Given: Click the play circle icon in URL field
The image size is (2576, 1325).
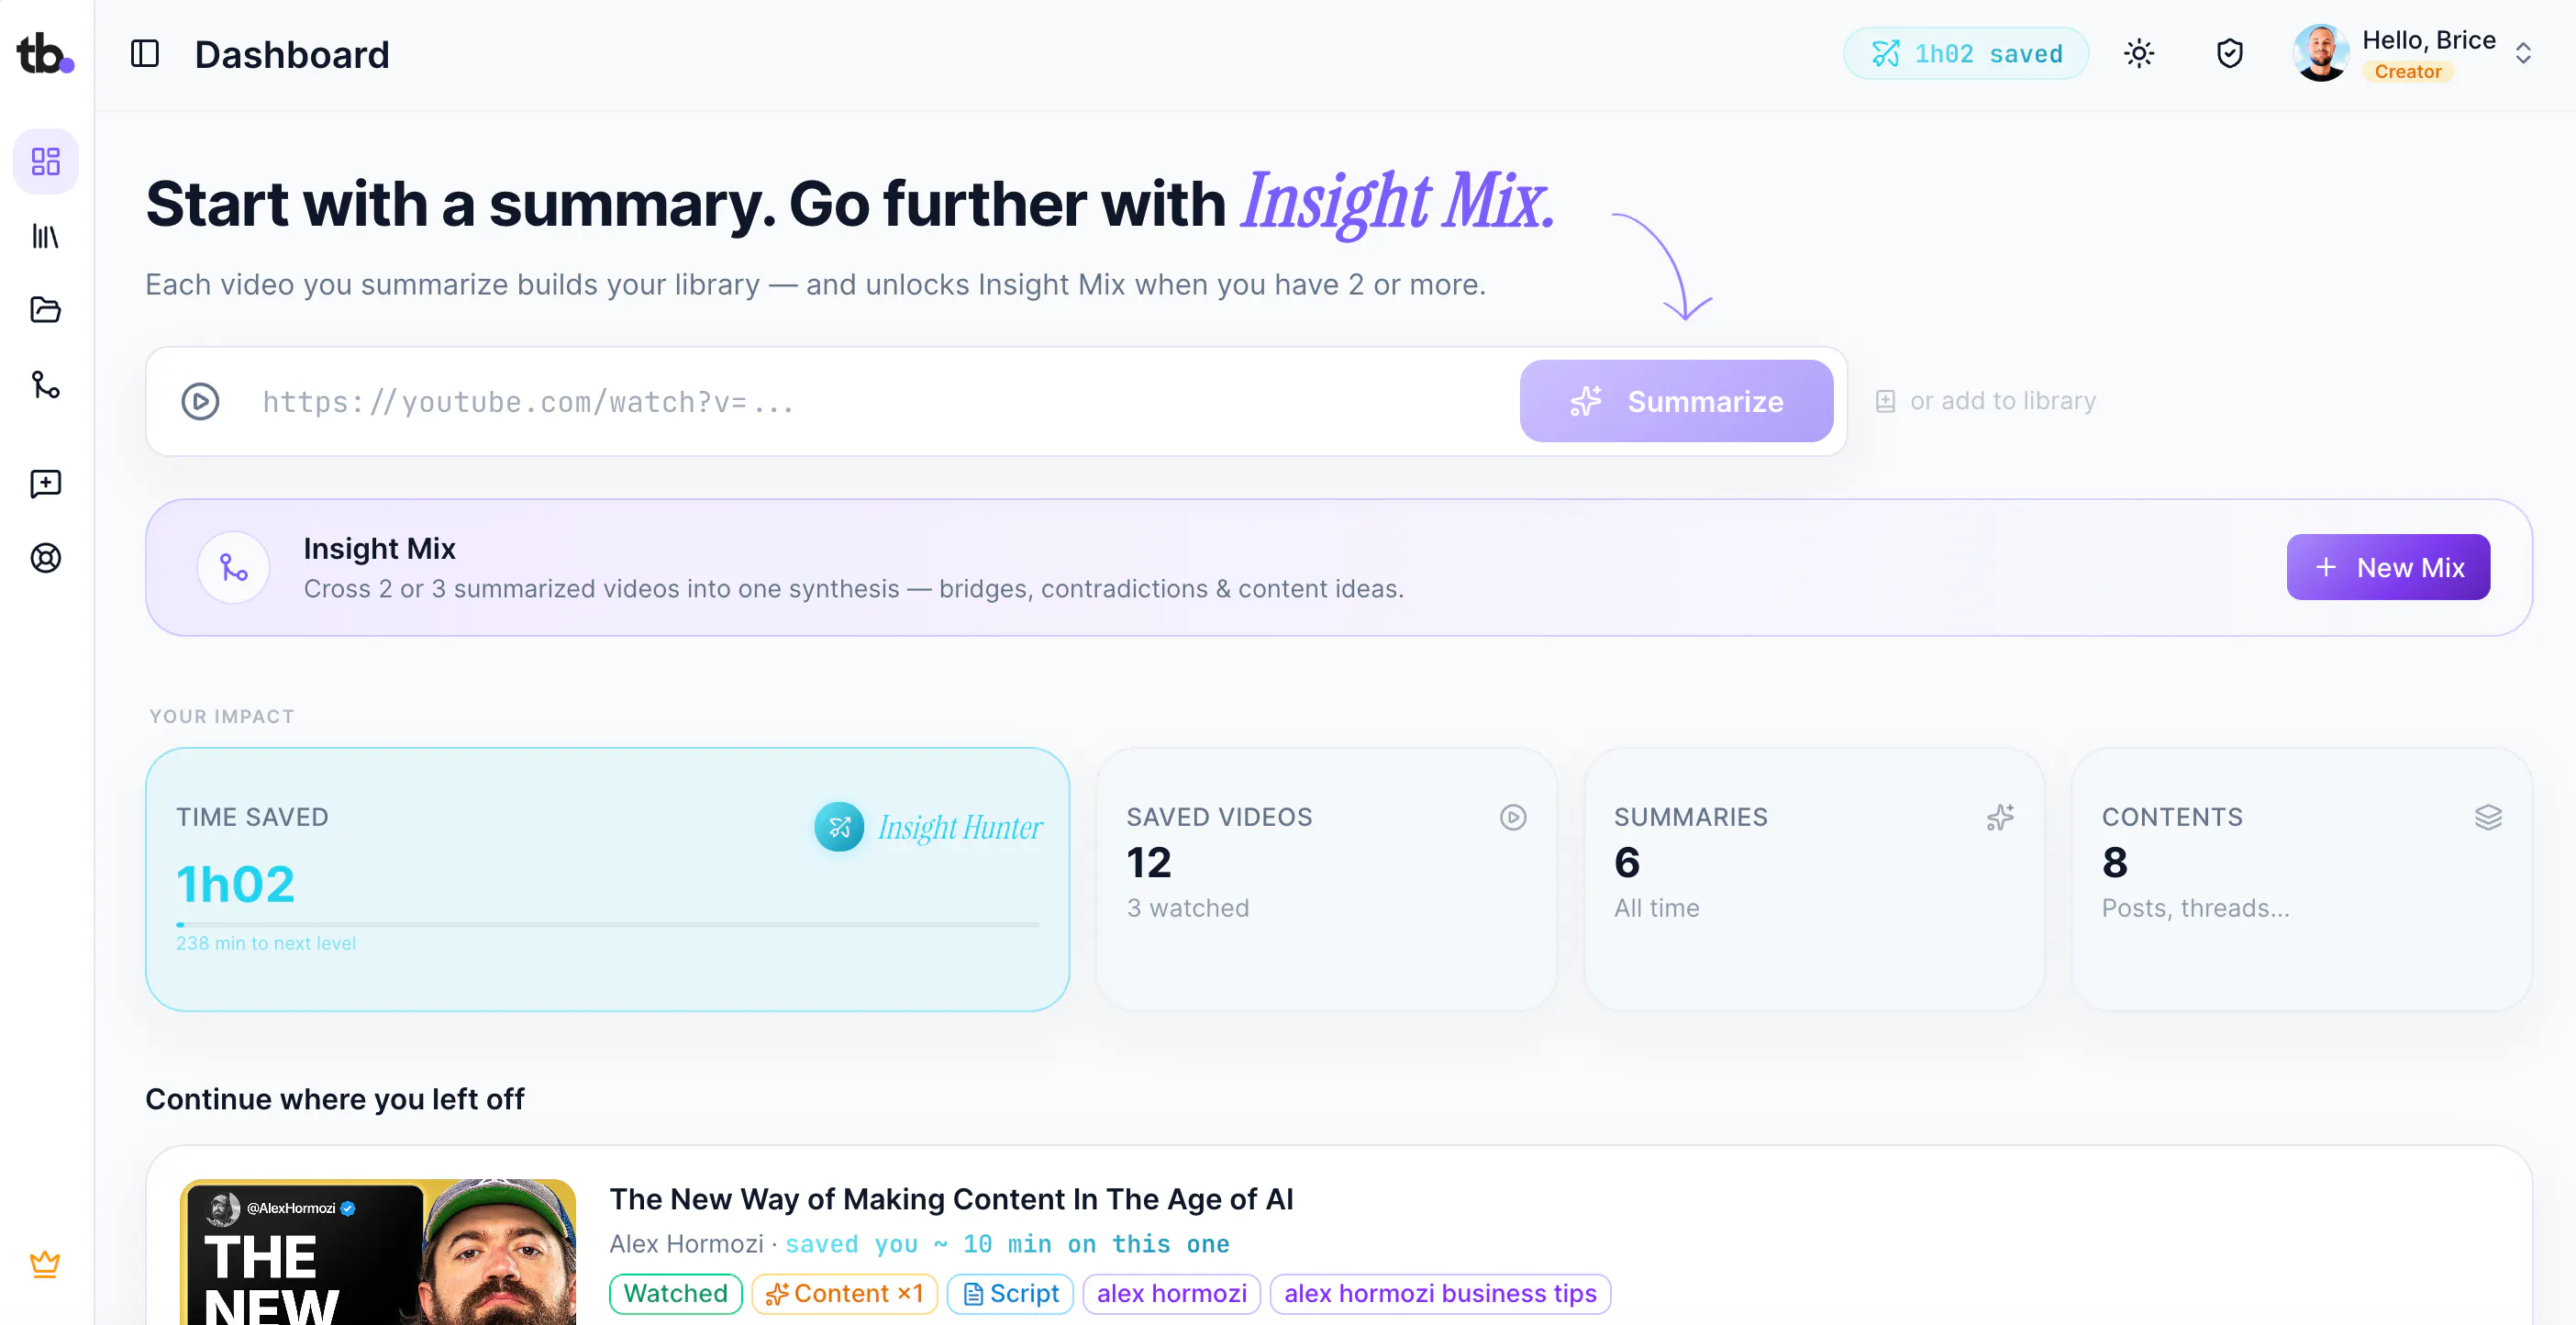Looking at the screenshot, I should (x=200, y=401).
